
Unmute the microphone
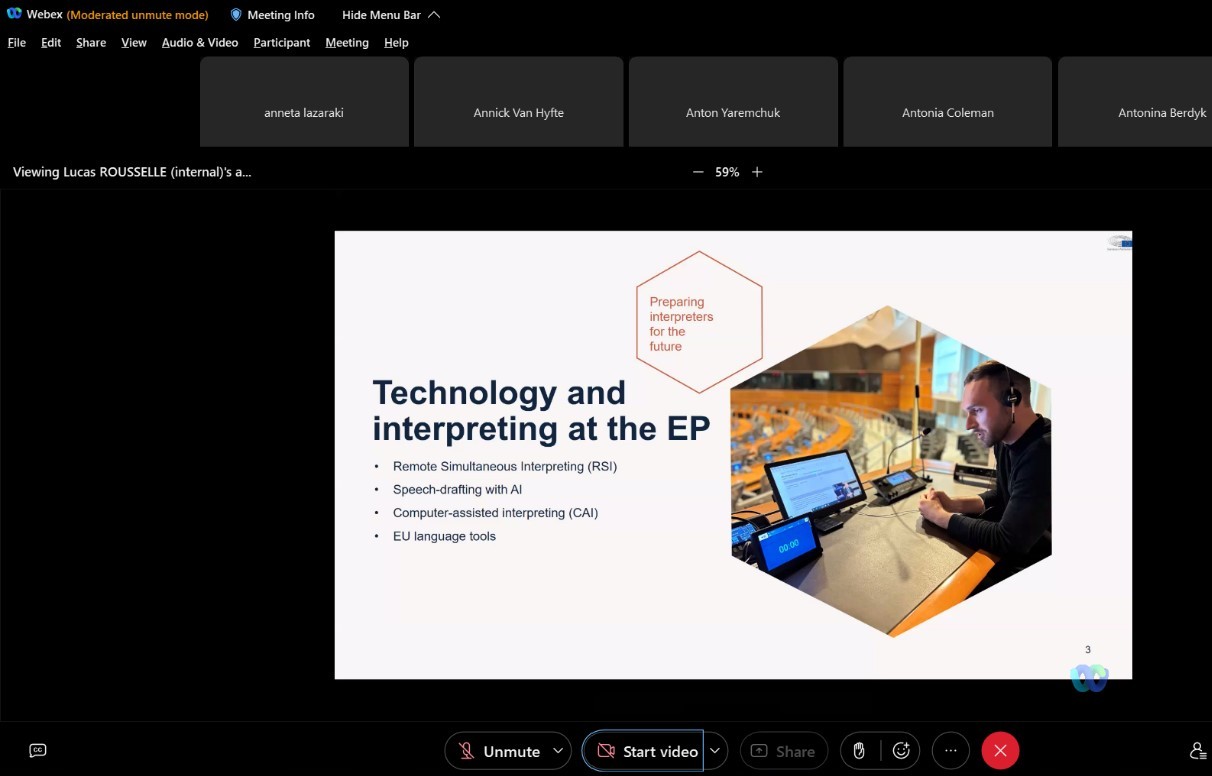coord(498,751)
